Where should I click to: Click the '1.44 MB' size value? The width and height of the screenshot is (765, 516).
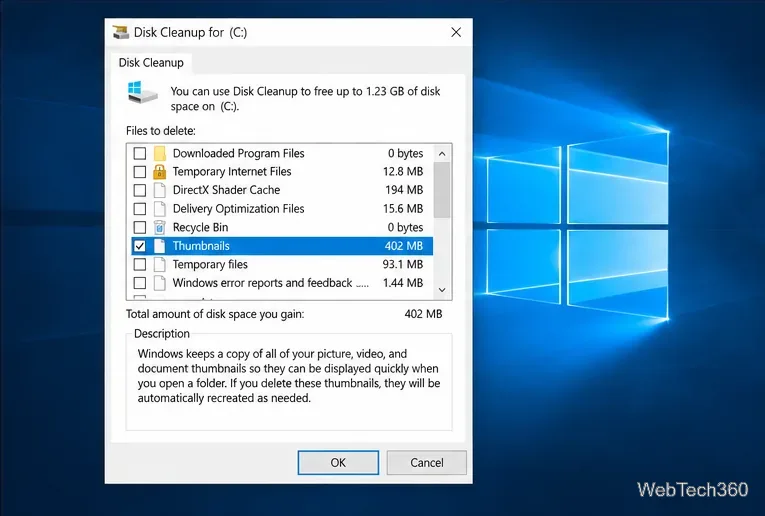(403, 283)
